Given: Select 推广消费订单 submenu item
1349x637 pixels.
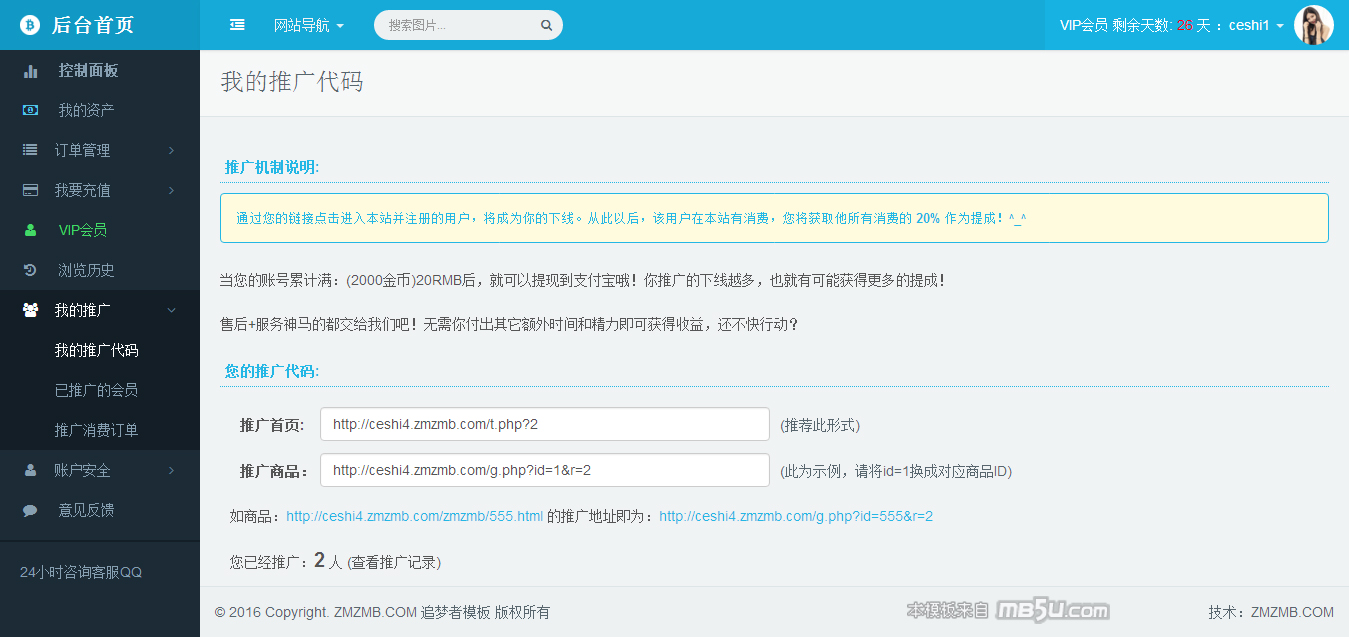Looking at the screenshot, I should 96,430.
